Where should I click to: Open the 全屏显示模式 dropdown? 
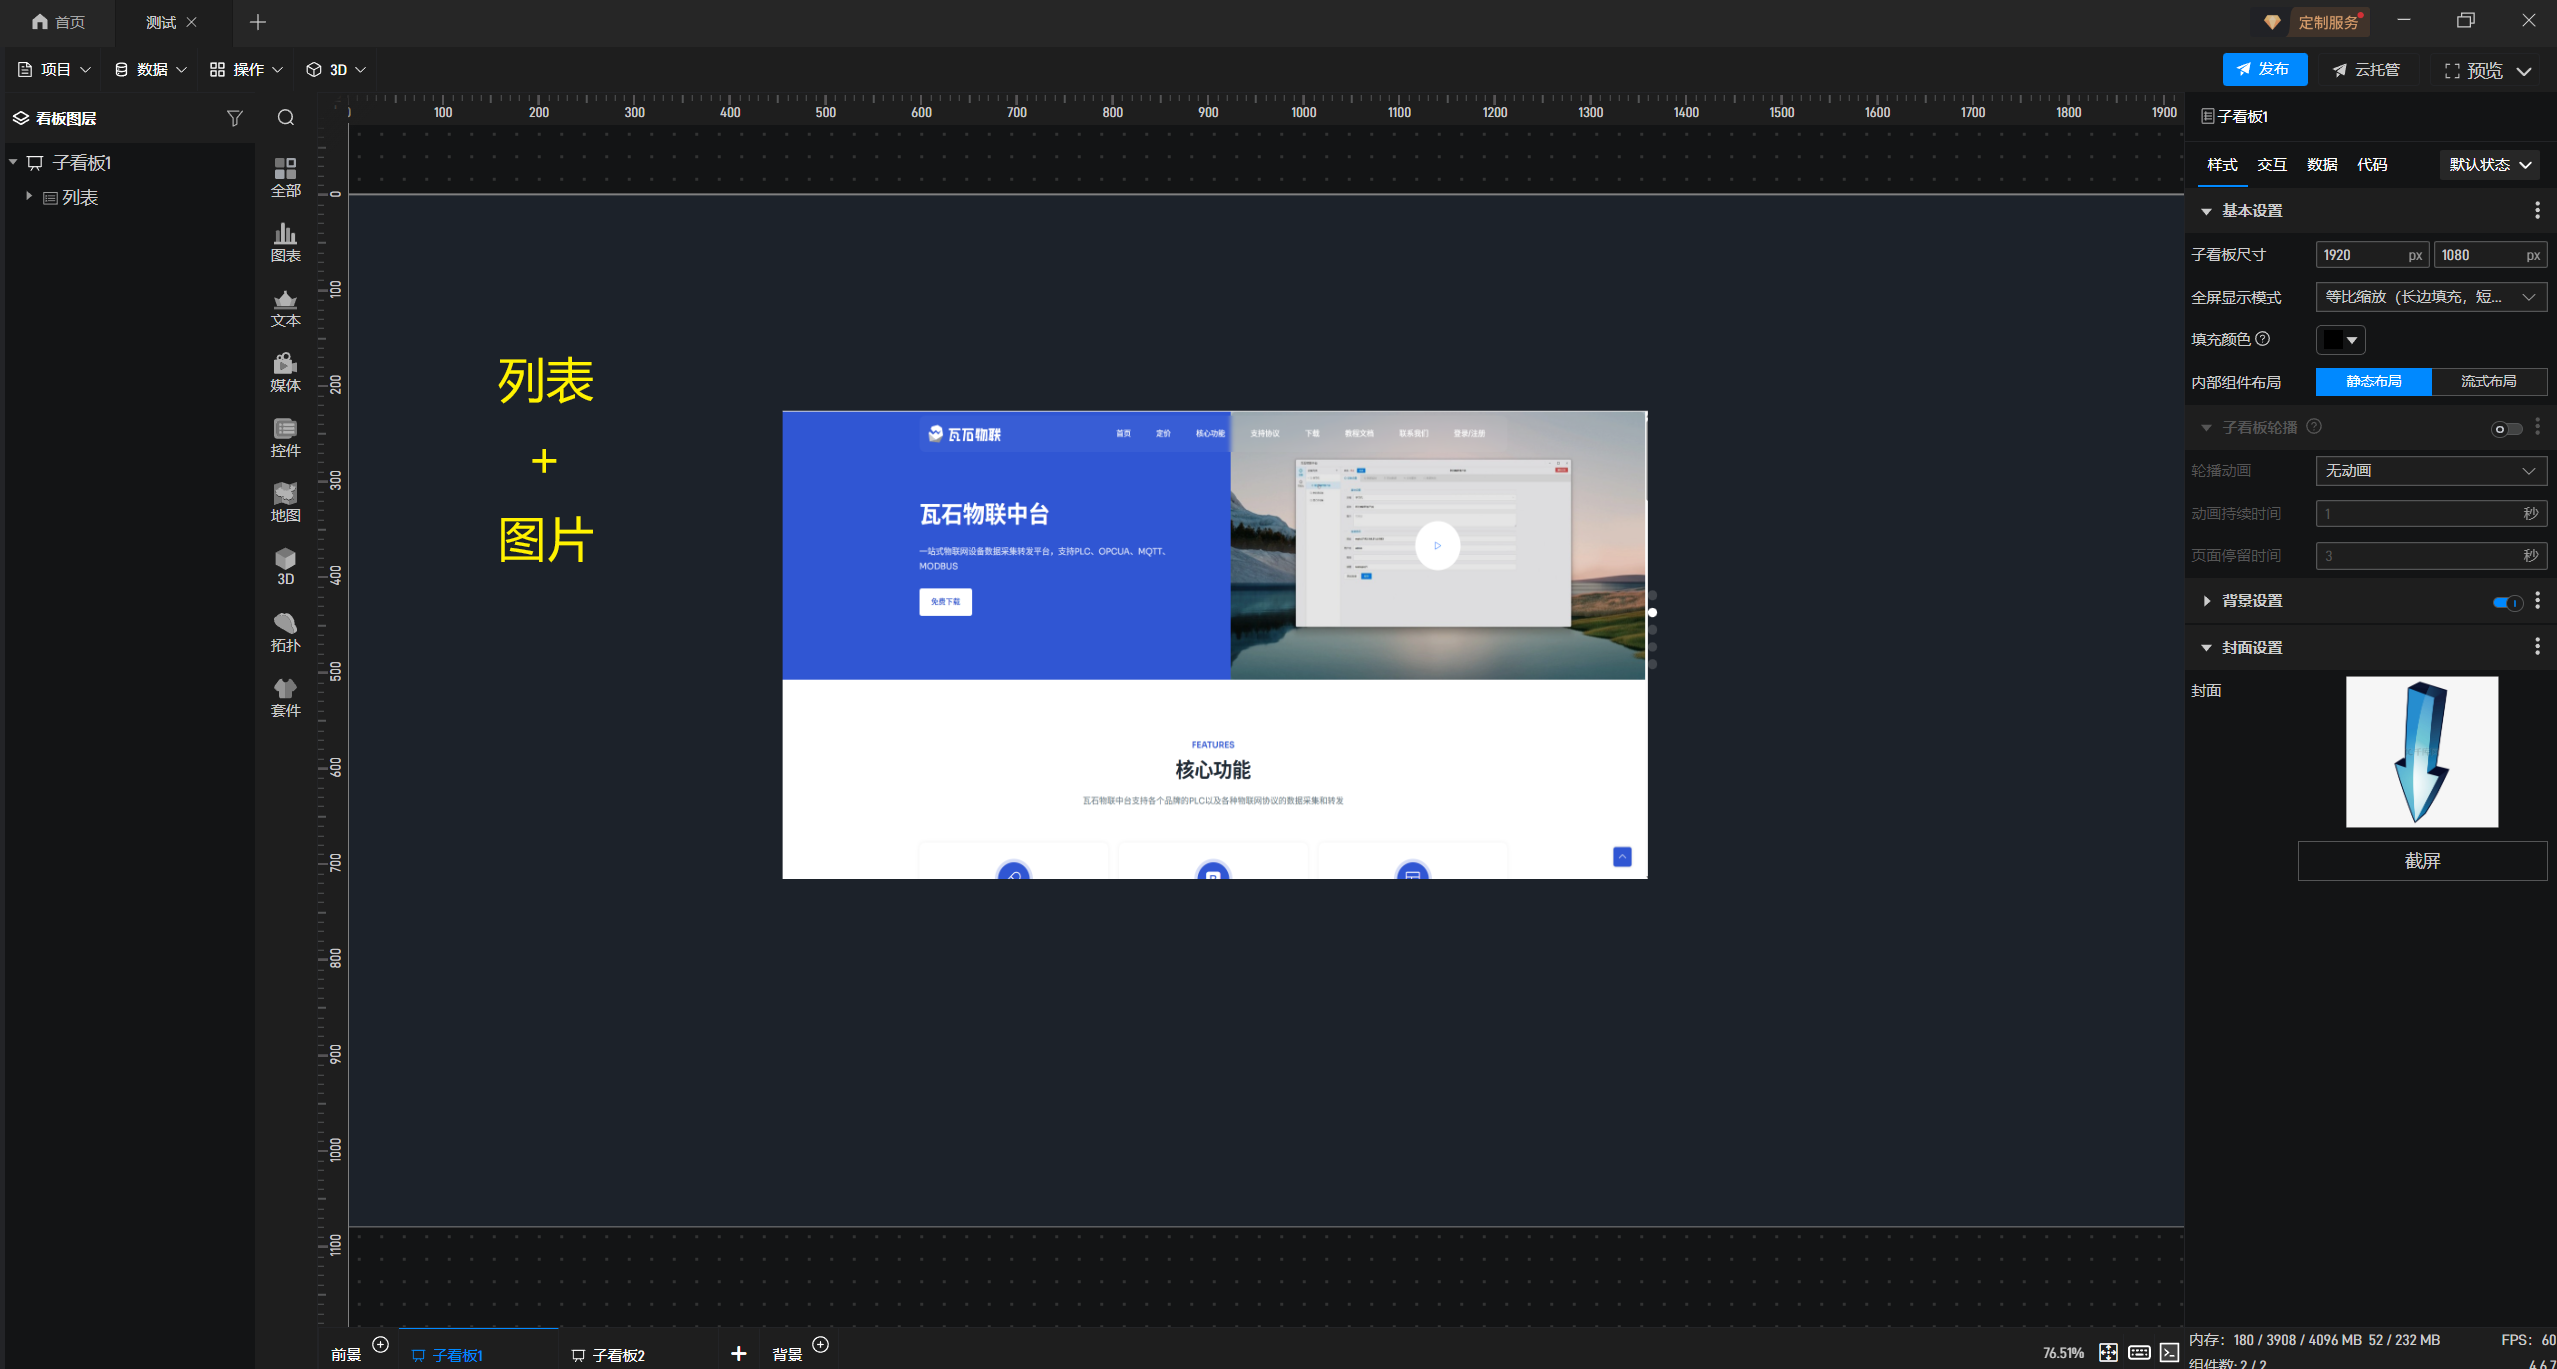coord(2430,297)
